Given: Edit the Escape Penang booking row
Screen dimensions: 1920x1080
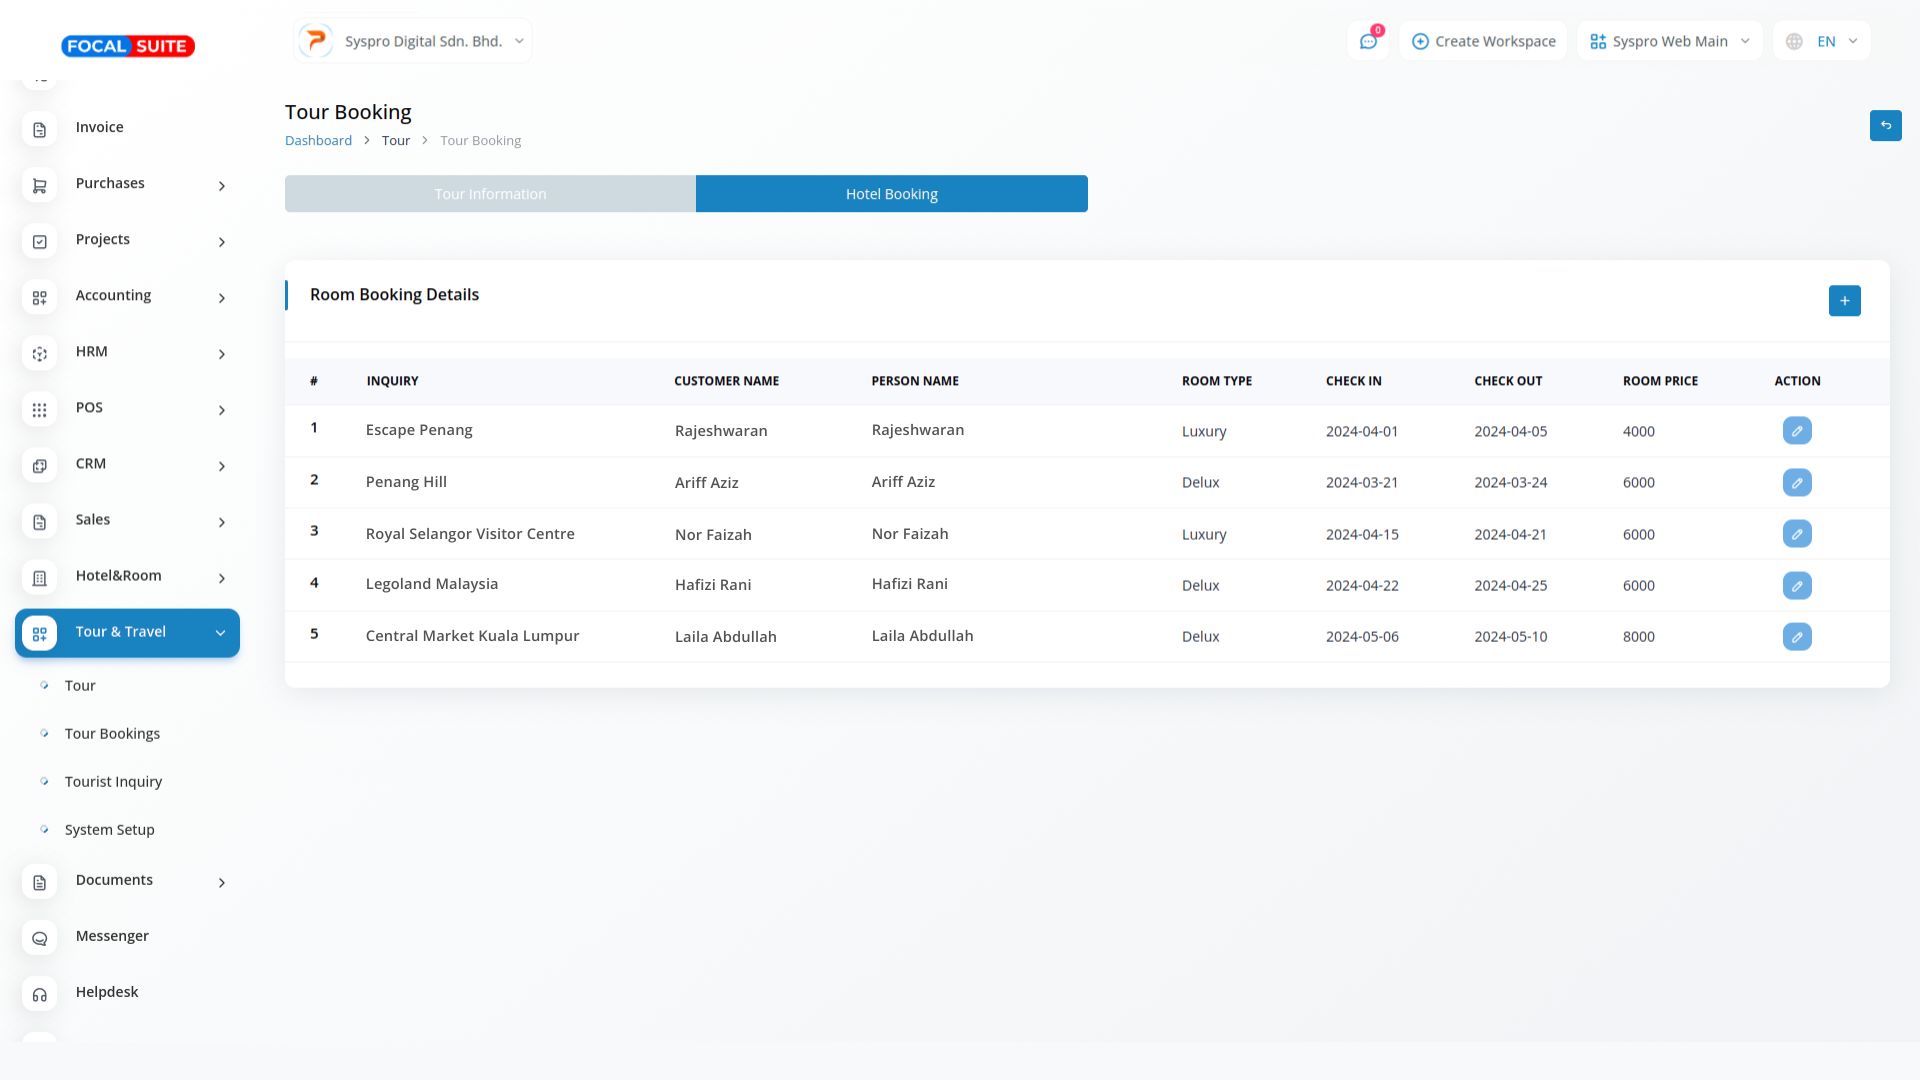Looking at the screenshot, I should pos(1796,431).
